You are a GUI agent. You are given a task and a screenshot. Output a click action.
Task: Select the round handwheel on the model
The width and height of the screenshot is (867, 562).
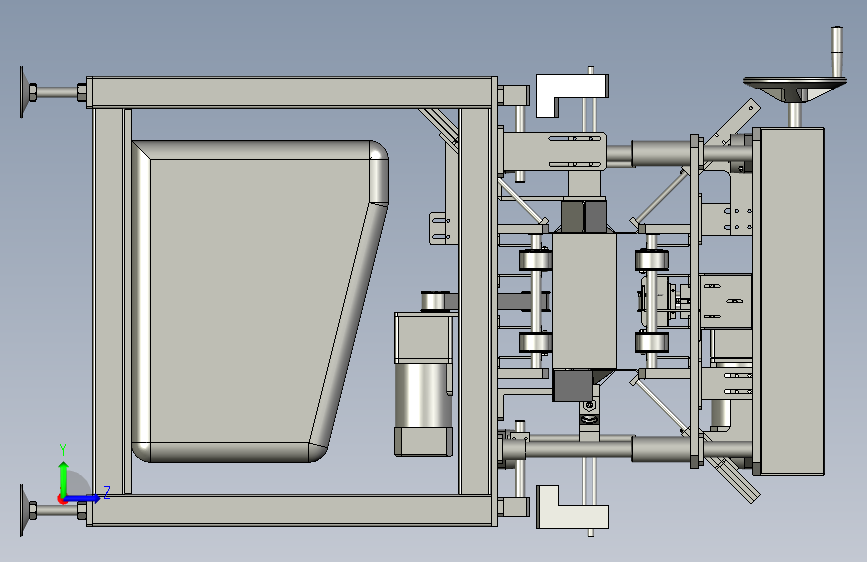point(795,90)
